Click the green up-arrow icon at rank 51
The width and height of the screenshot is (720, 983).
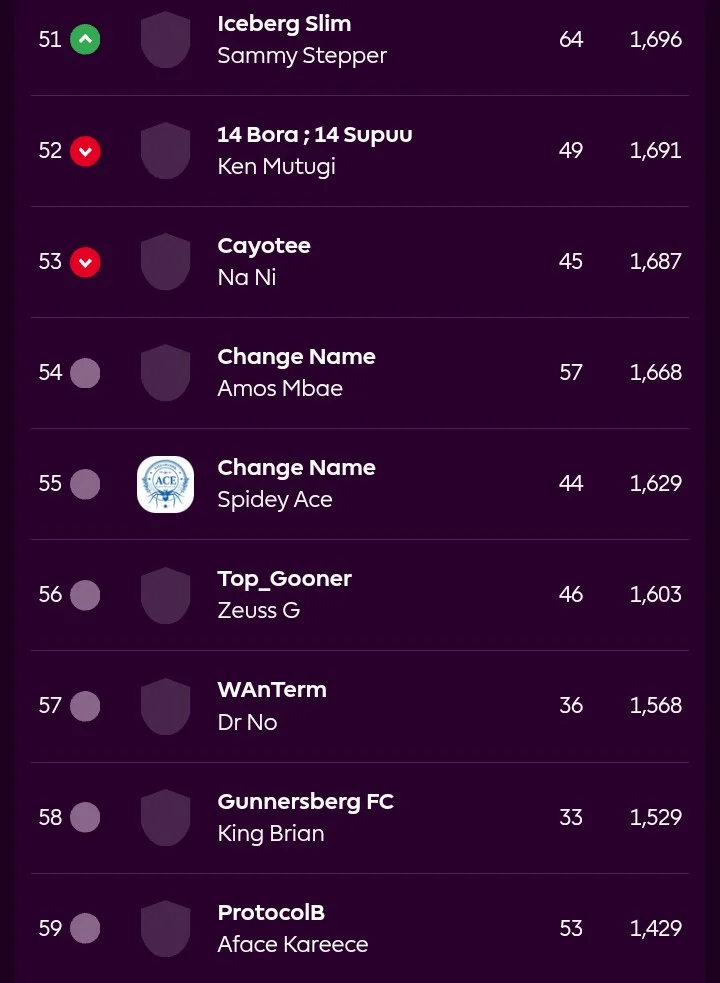(85, 39)
